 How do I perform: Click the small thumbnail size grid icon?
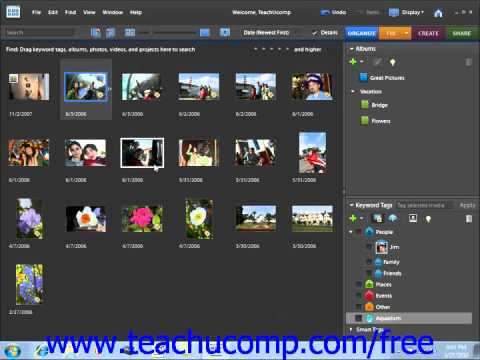[x=130, y=32]
